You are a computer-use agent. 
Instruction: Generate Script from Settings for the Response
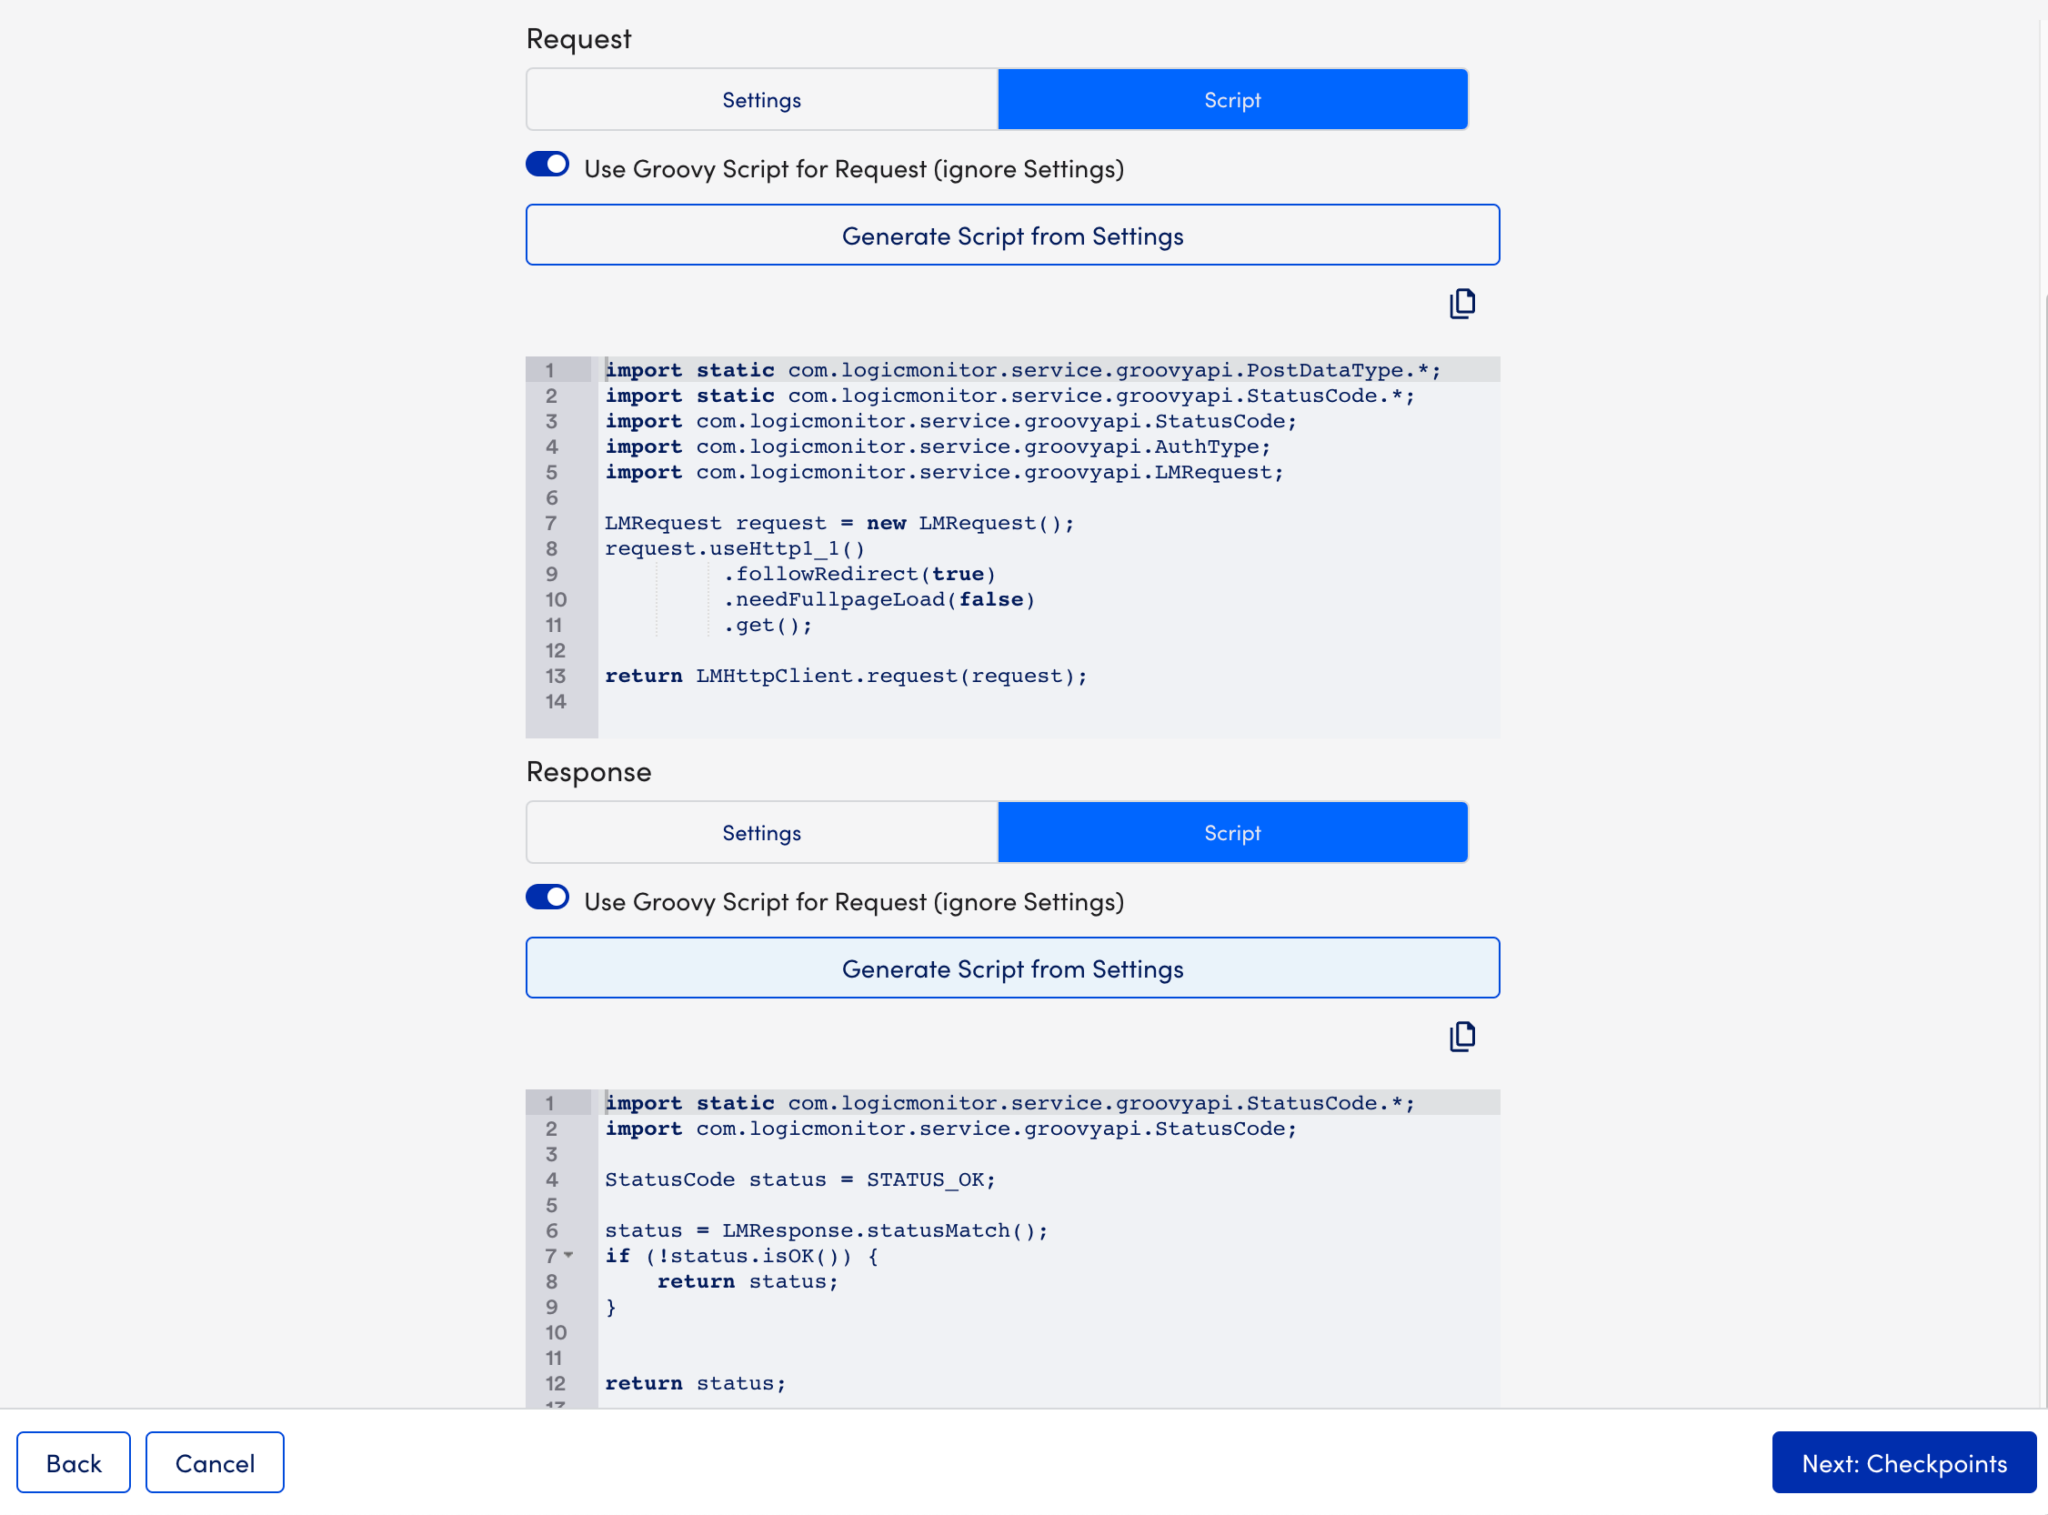1012,968
